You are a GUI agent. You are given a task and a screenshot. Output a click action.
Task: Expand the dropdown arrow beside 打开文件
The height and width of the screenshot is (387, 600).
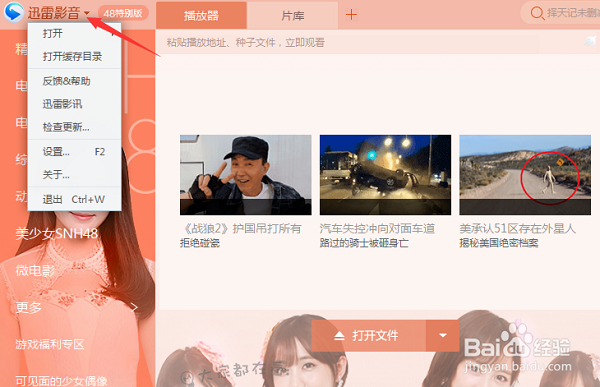tap(443, 336)
